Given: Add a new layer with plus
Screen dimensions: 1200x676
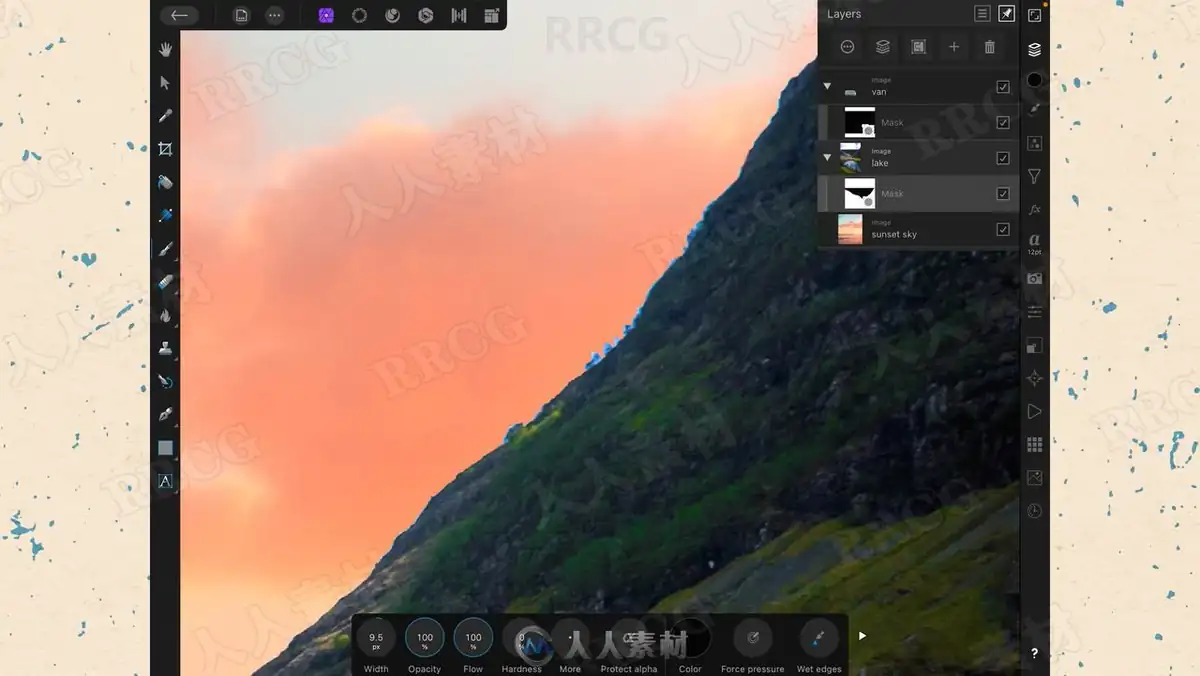Looking at the screenshot, I should (x=954, y=47).
